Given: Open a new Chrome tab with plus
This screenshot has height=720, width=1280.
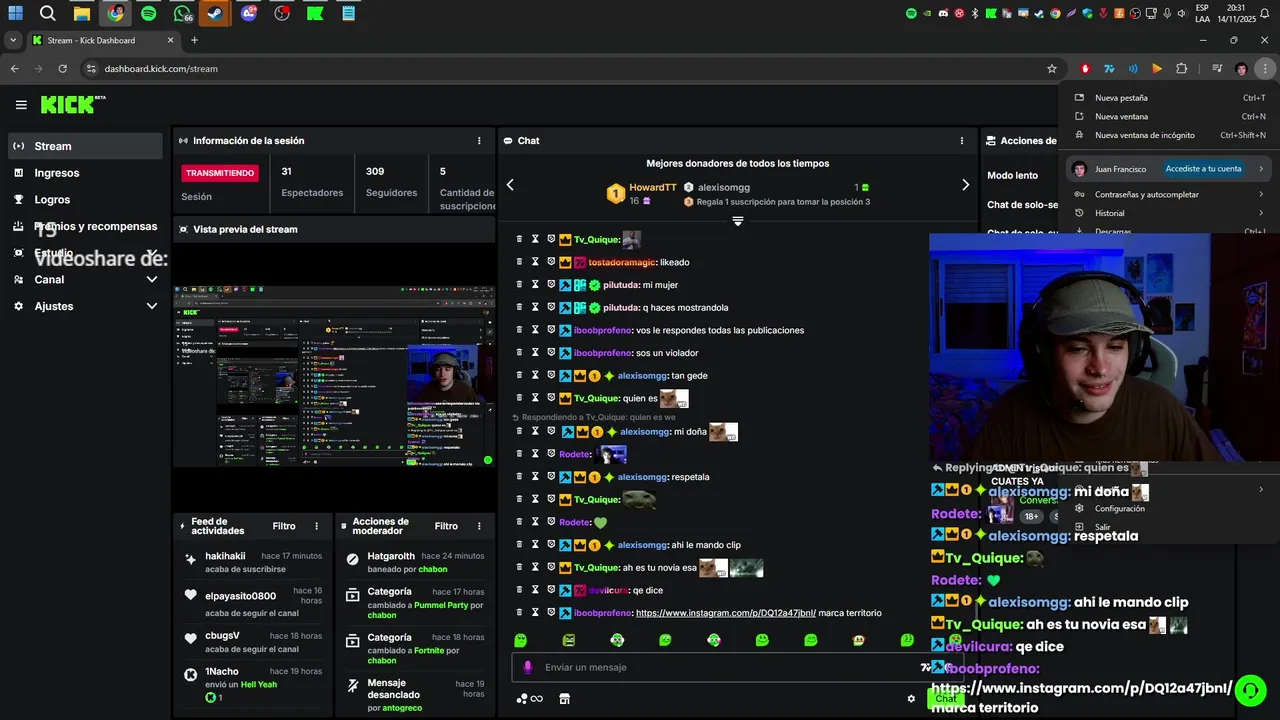Looking at the screenshot, I should [194, 40].
